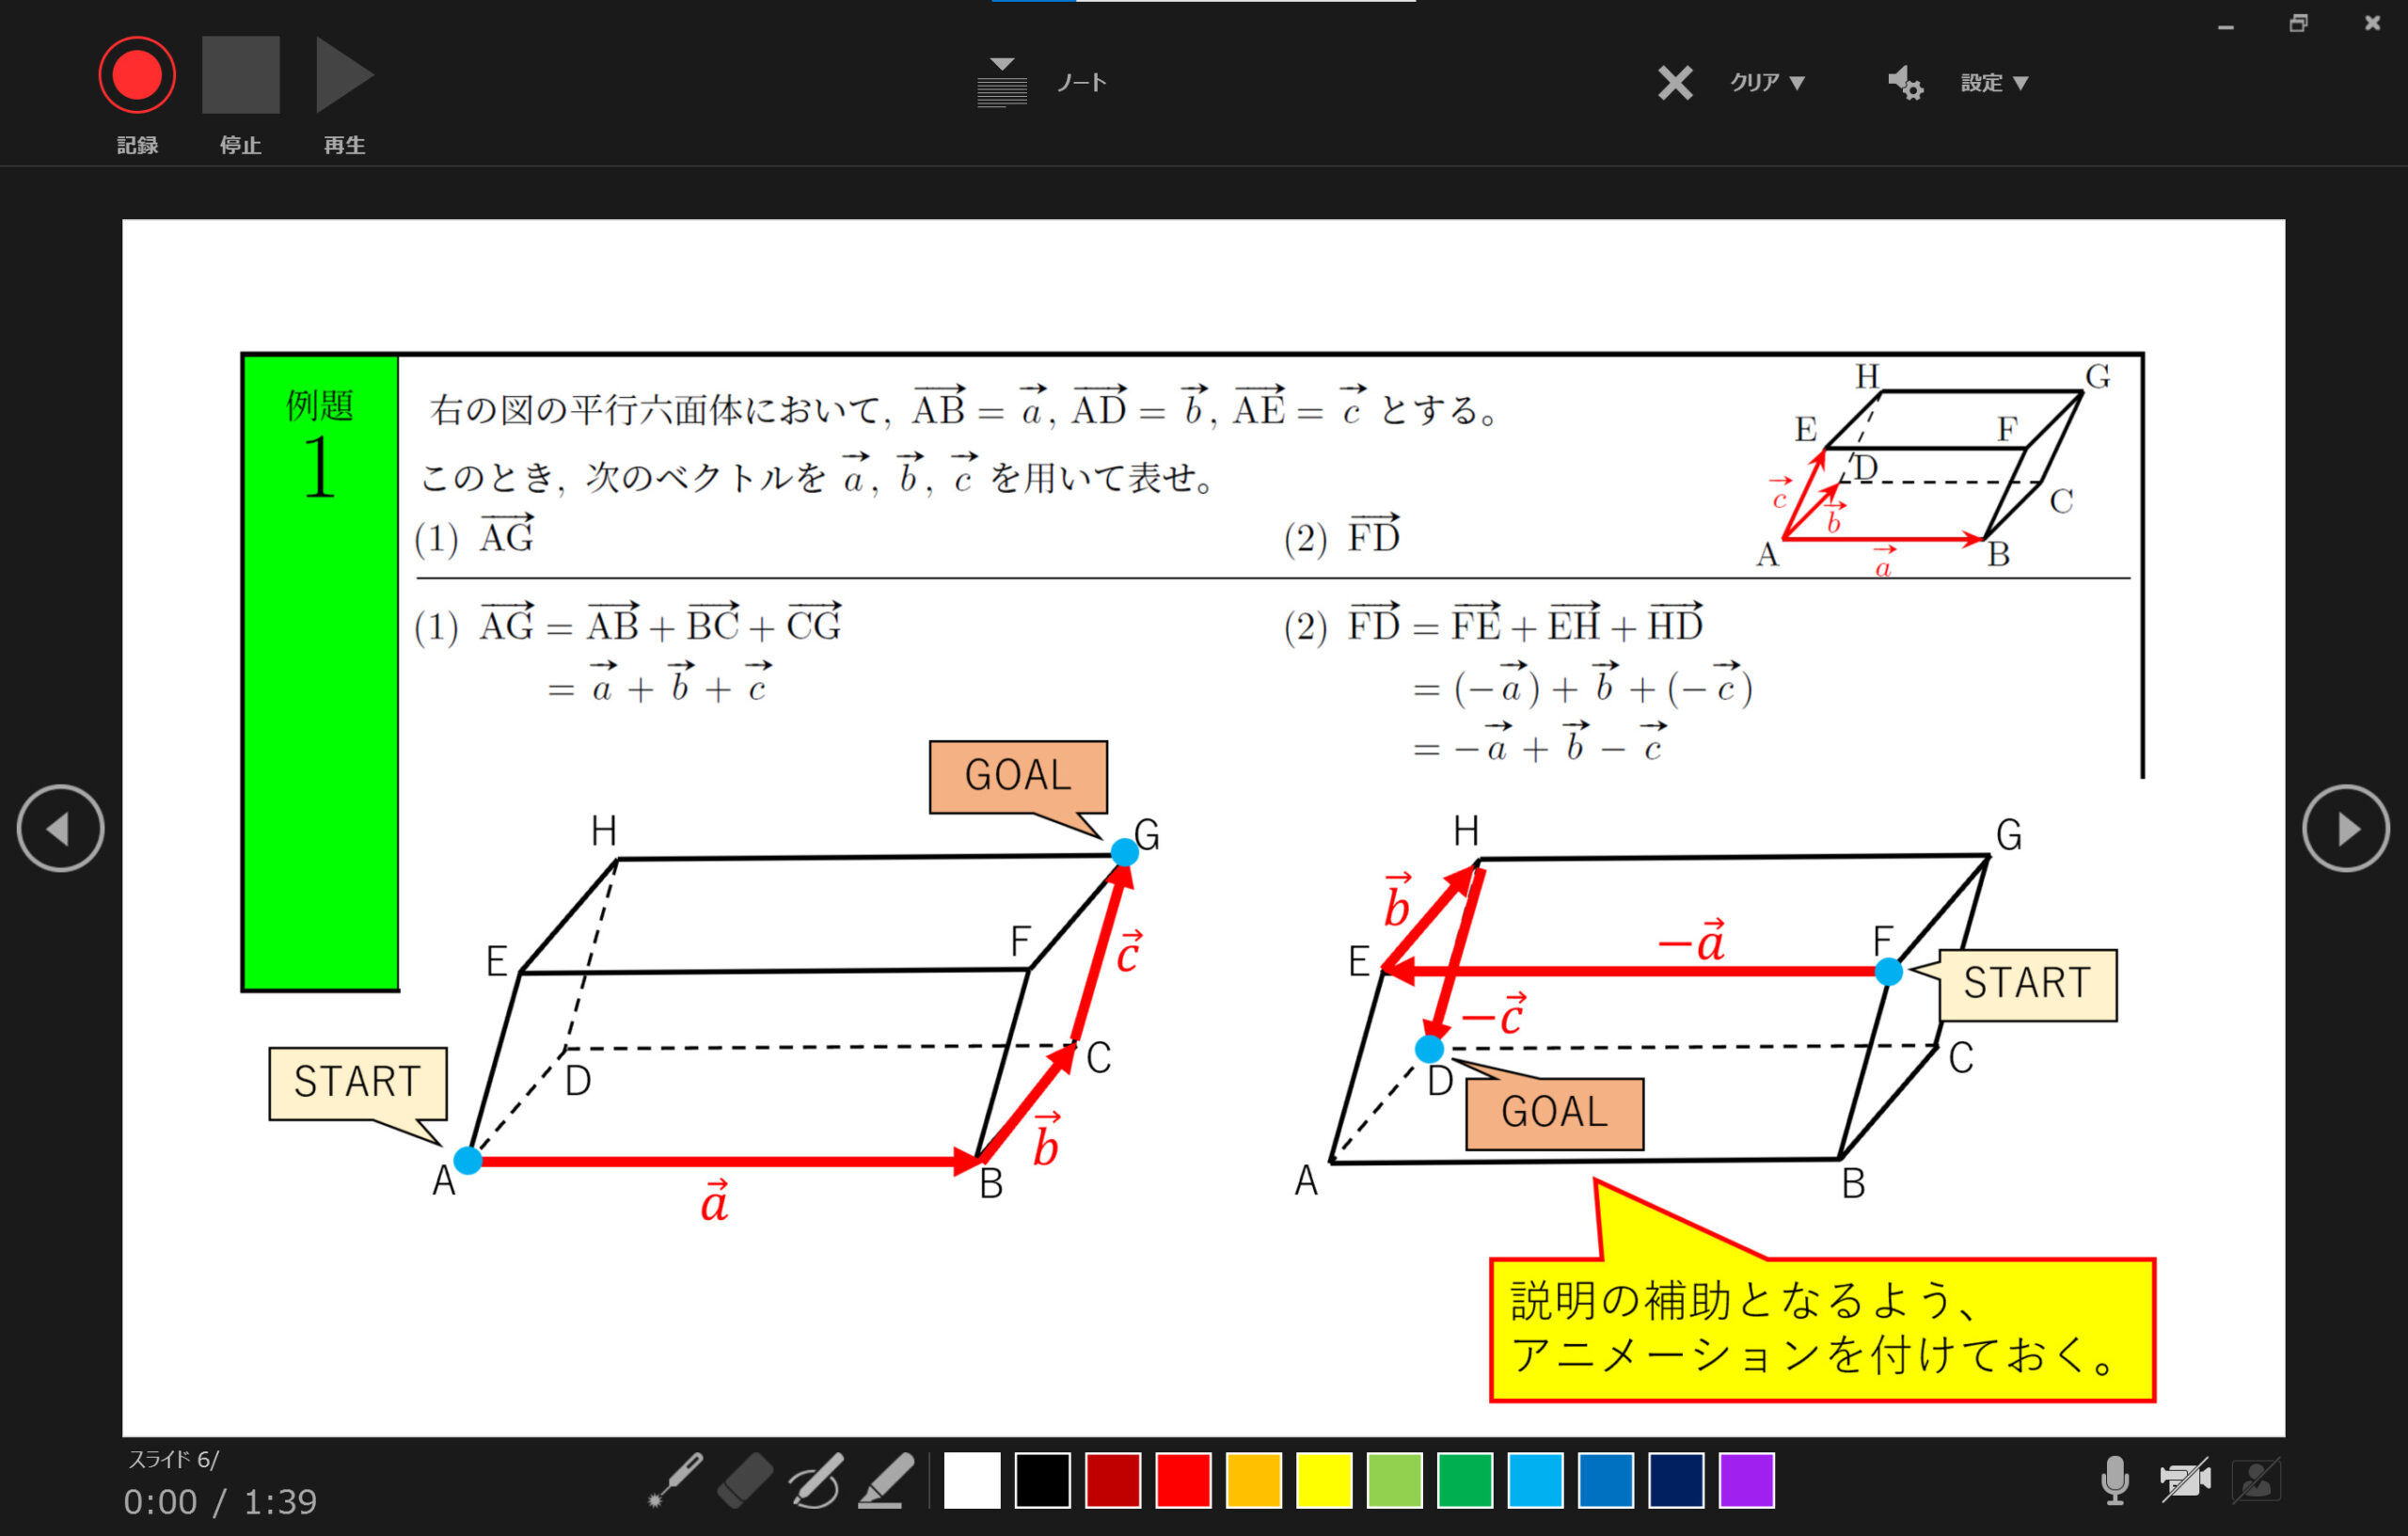Select the highlighter tool

click(886, 1480)
